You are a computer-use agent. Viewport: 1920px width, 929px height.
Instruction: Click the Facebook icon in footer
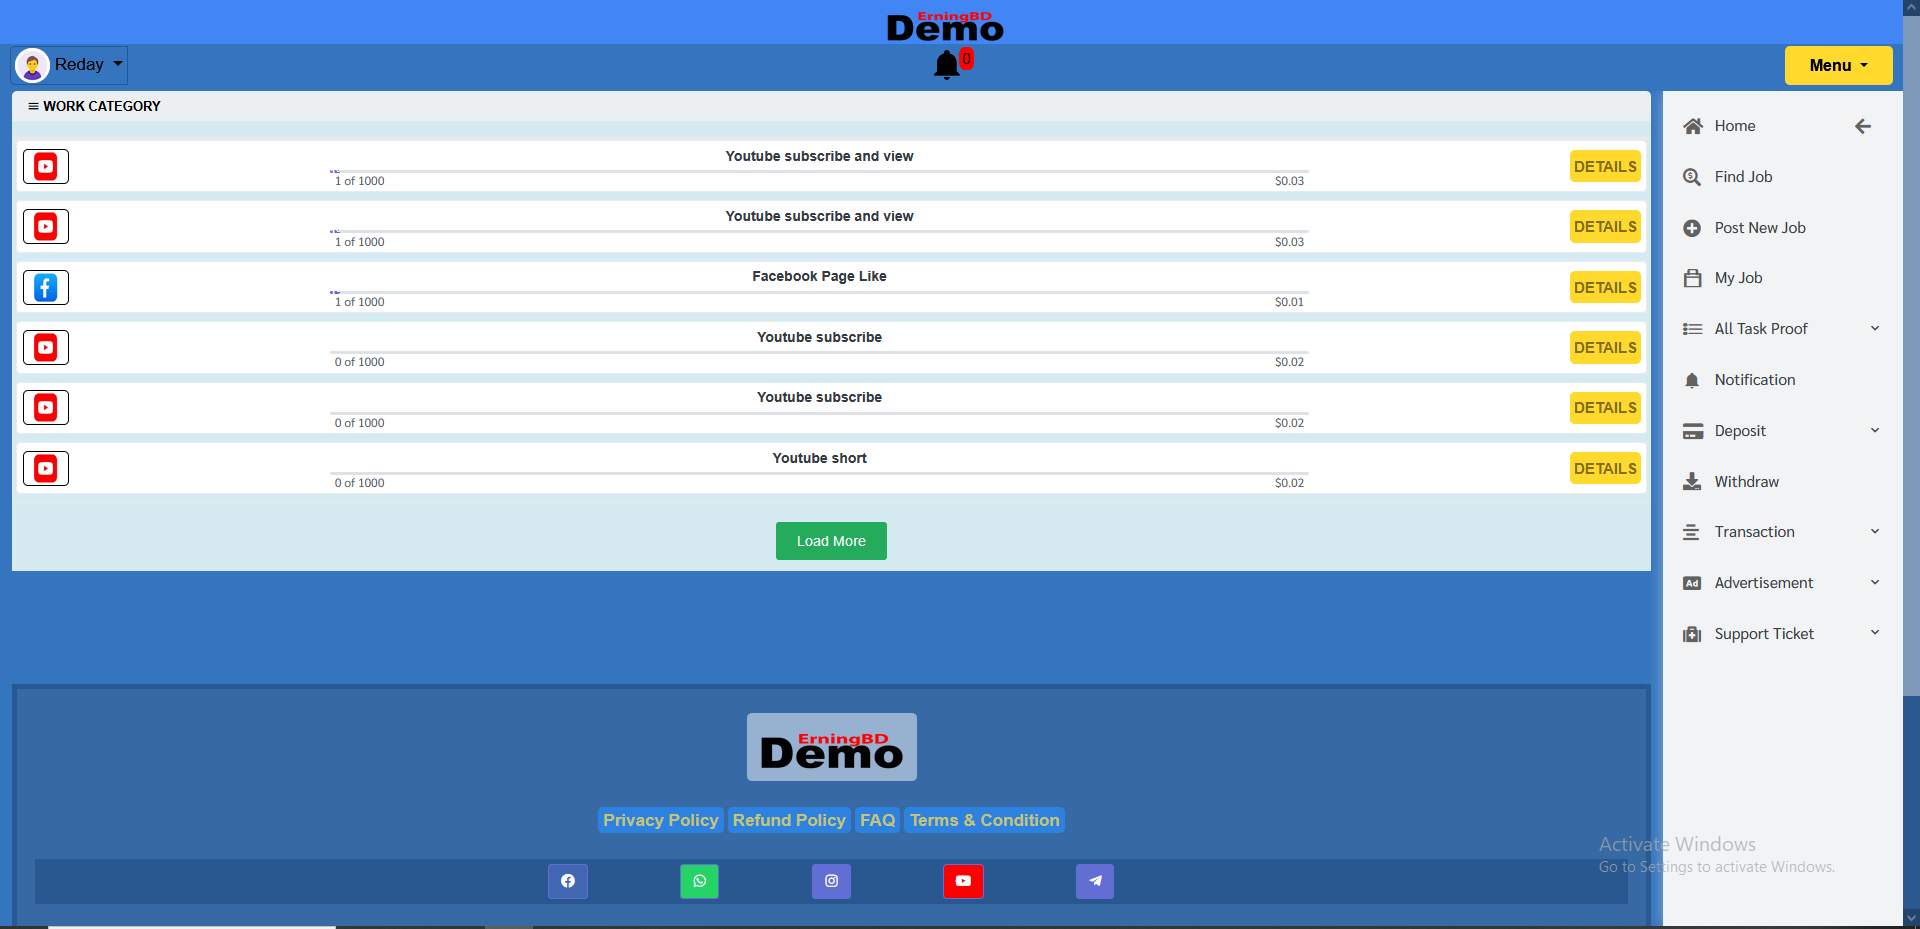pos(567,881)
